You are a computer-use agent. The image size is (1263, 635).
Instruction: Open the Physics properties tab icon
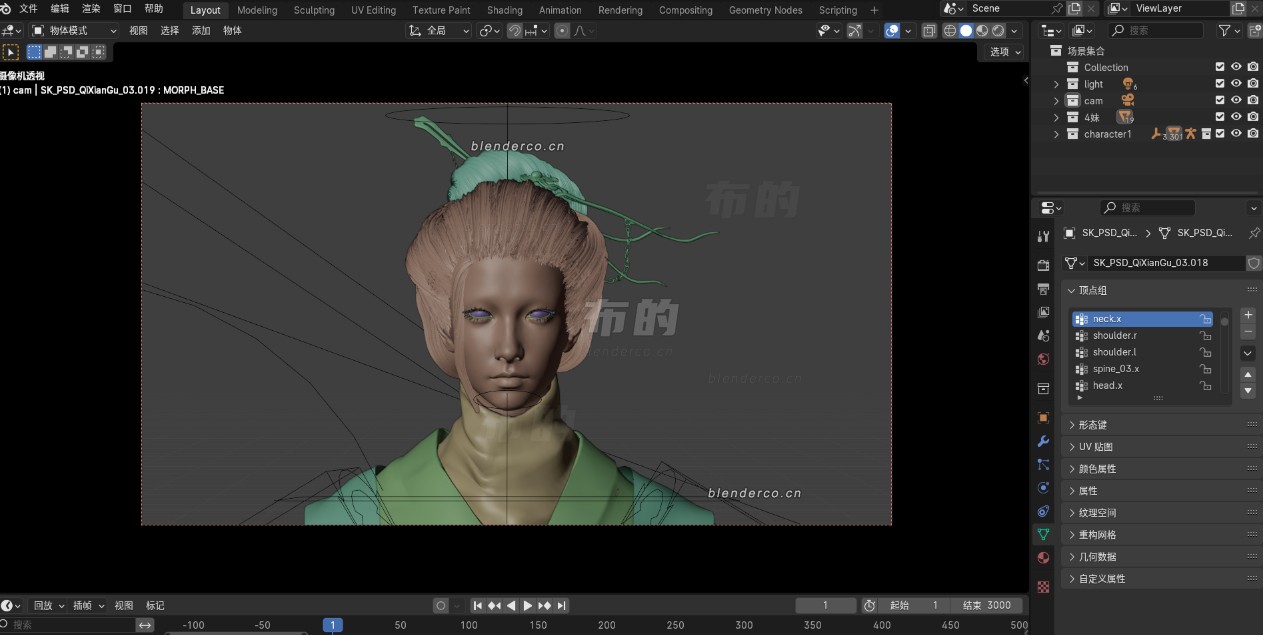tap(1043, 488)
